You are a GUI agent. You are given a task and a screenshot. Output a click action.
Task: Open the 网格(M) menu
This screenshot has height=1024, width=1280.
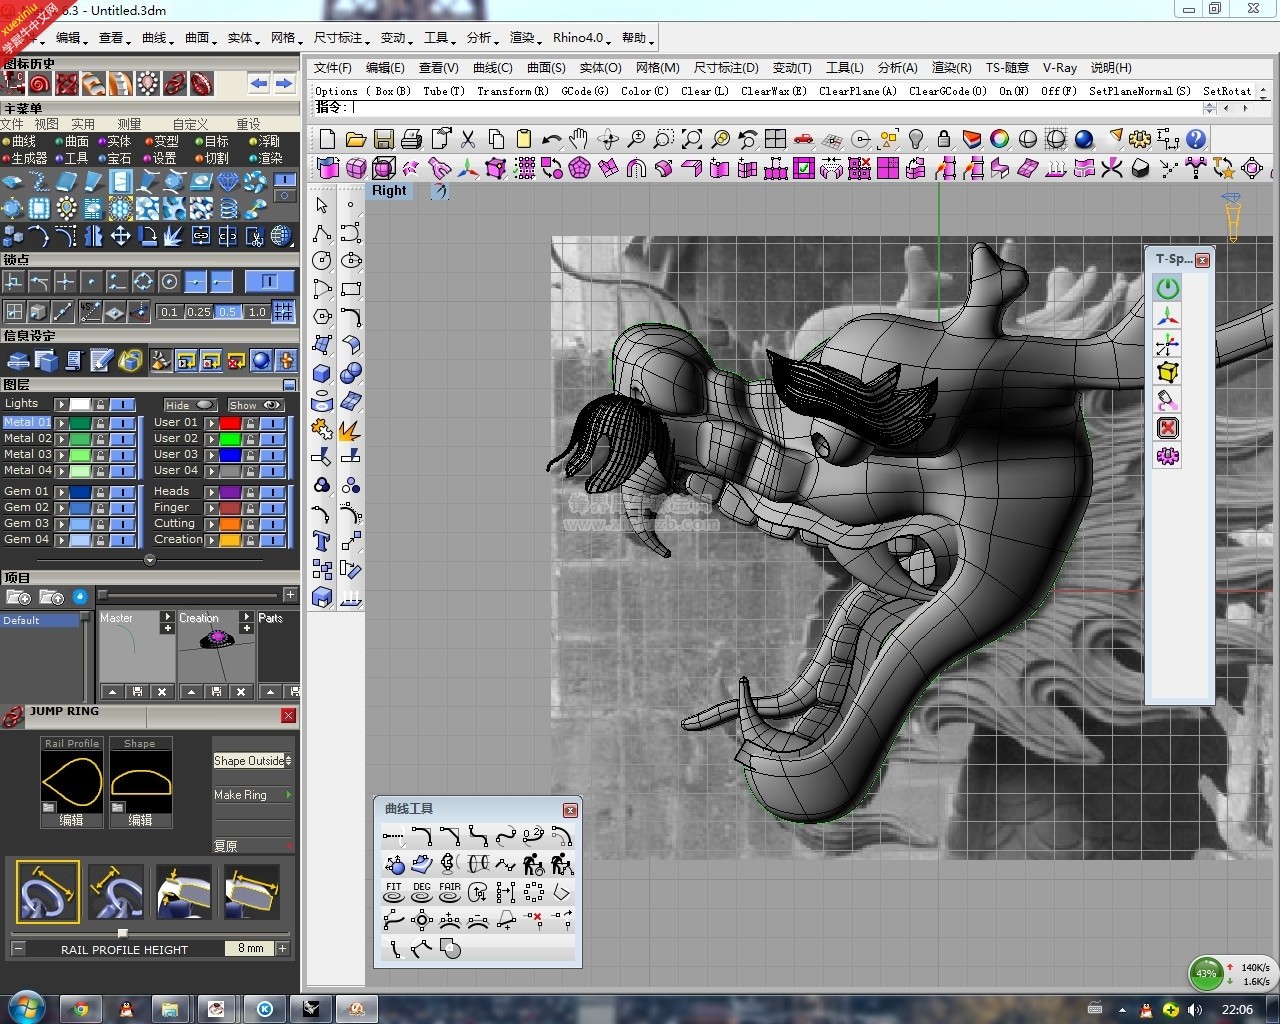pos(658,68)
